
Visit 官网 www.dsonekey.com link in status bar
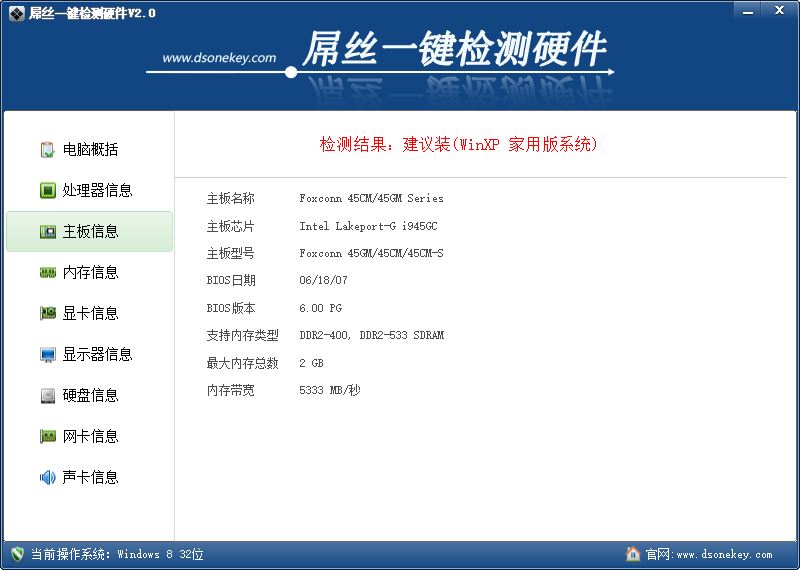(x=709, y=554)
